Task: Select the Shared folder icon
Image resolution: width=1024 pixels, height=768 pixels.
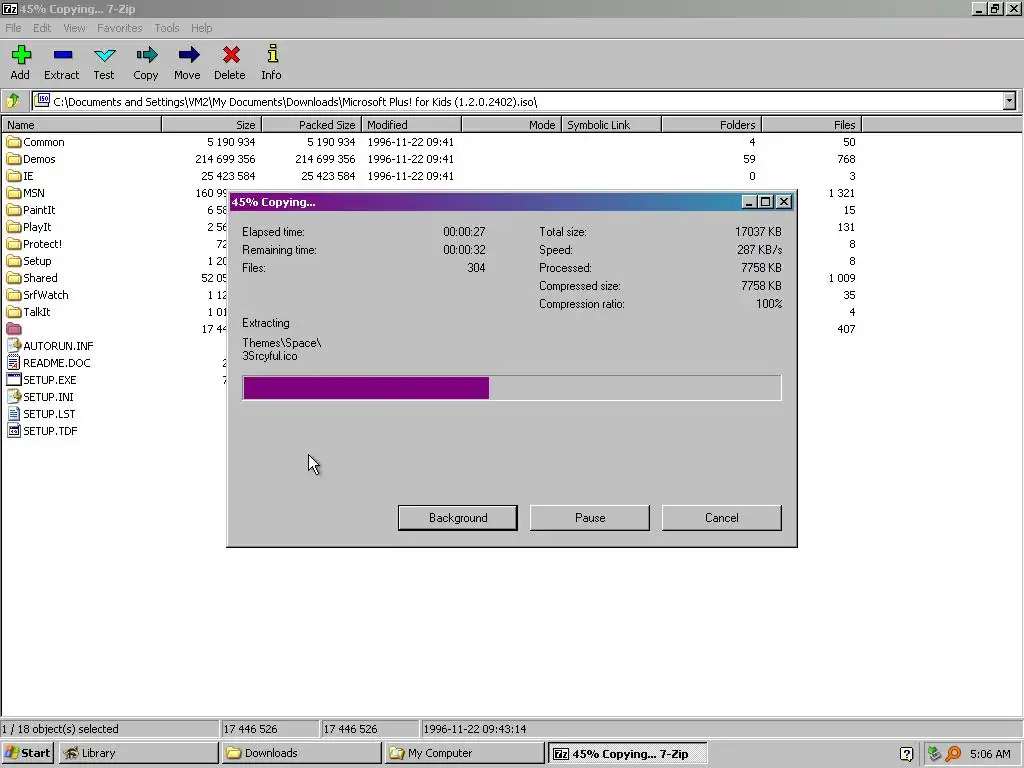Action: 14,278
